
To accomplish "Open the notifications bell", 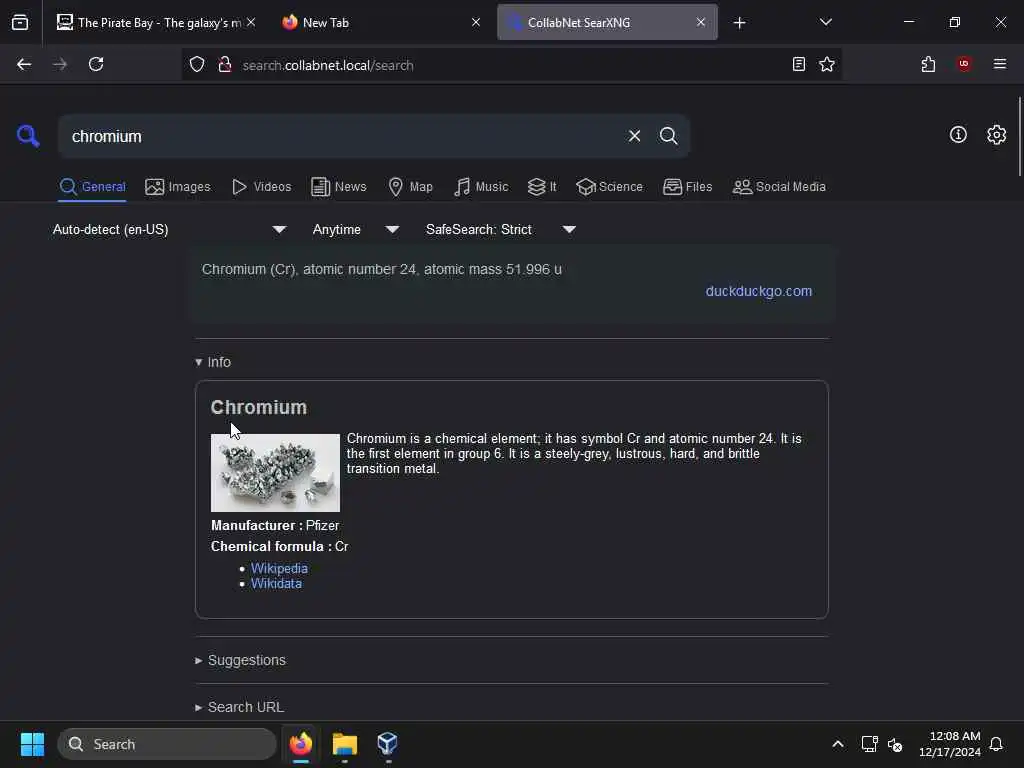I will tap(996, 744).
